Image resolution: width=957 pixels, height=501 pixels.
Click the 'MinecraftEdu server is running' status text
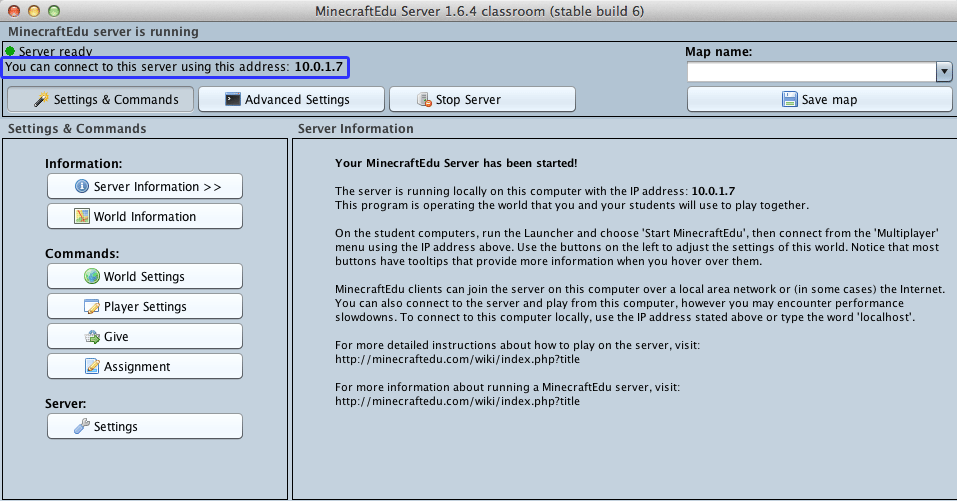coord(103,32)
